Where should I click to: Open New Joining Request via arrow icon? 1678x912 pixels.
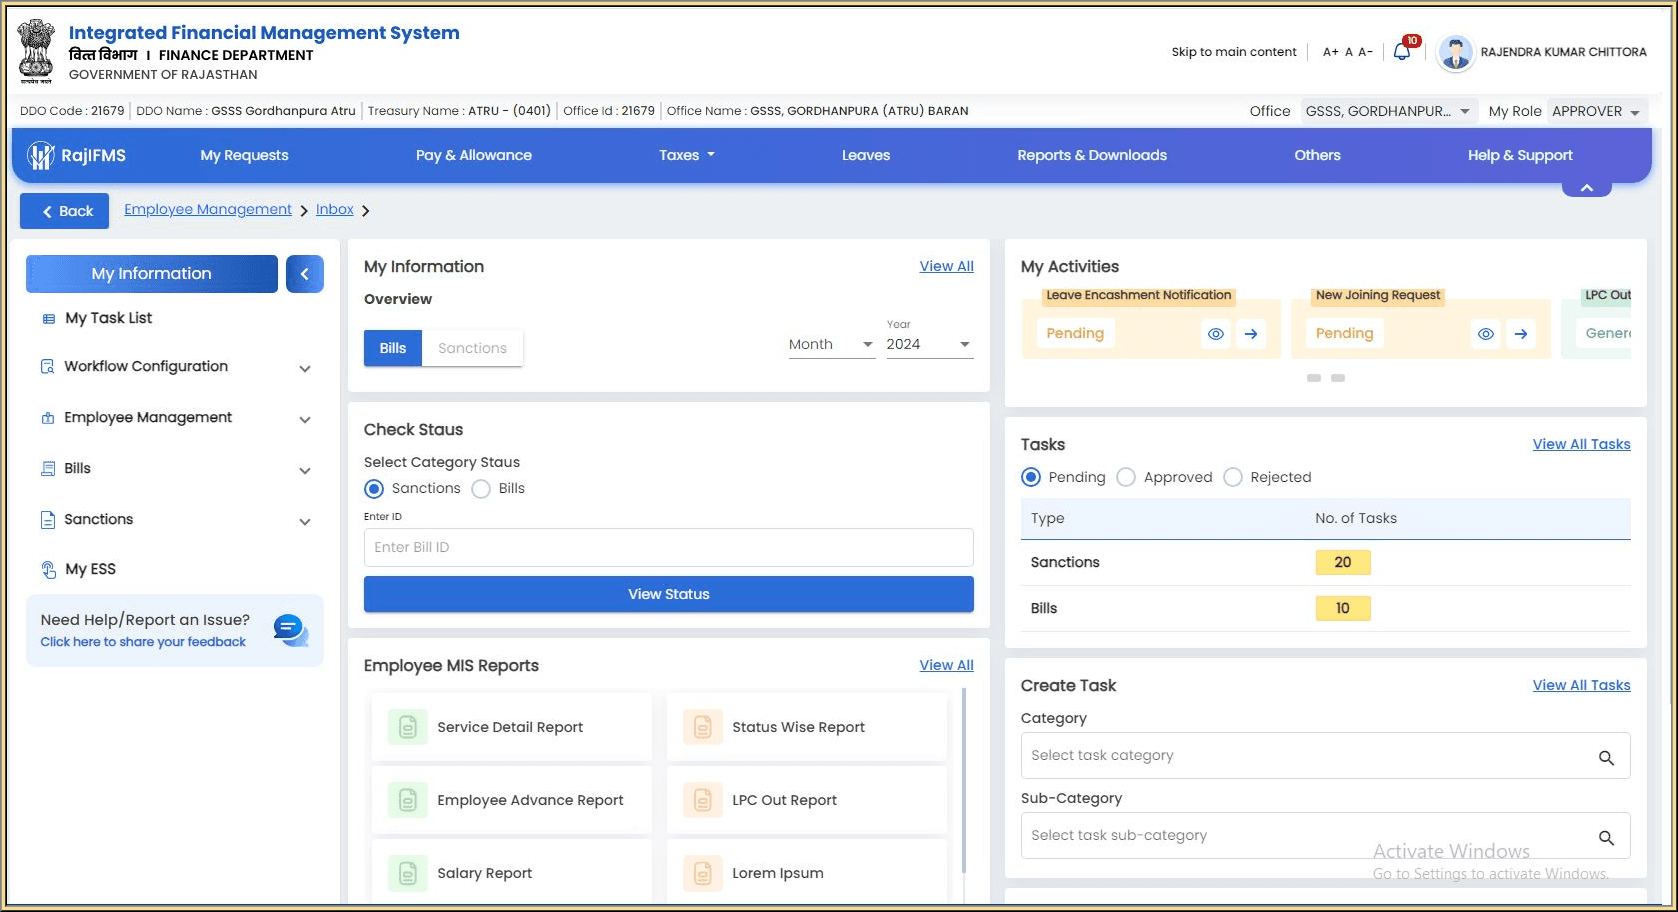[x=1521, y=334]
